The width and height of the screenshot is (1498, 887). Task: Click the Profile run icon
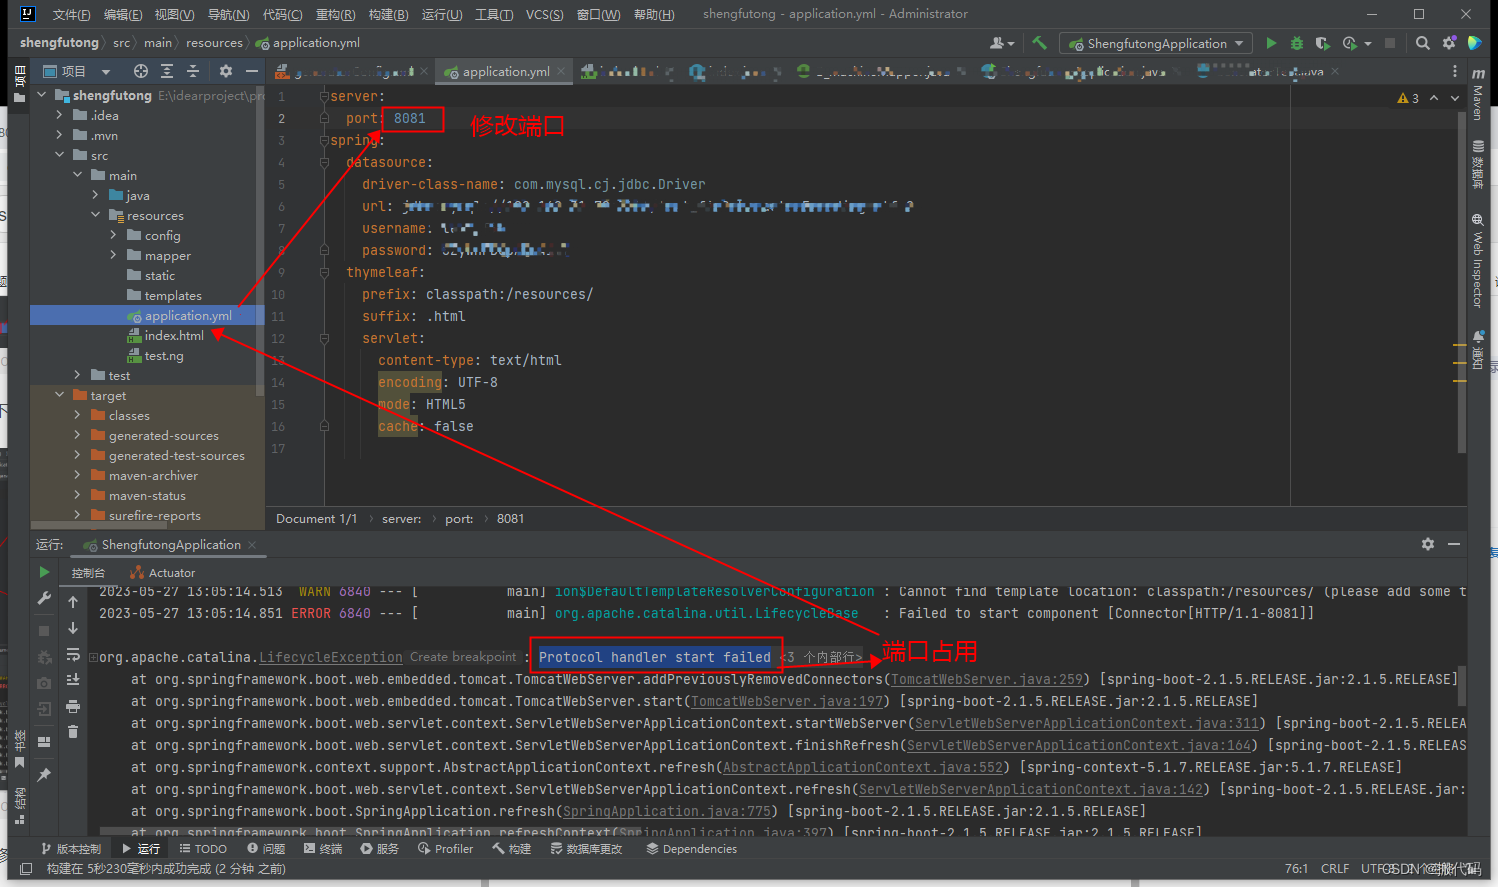[1351, 43]
